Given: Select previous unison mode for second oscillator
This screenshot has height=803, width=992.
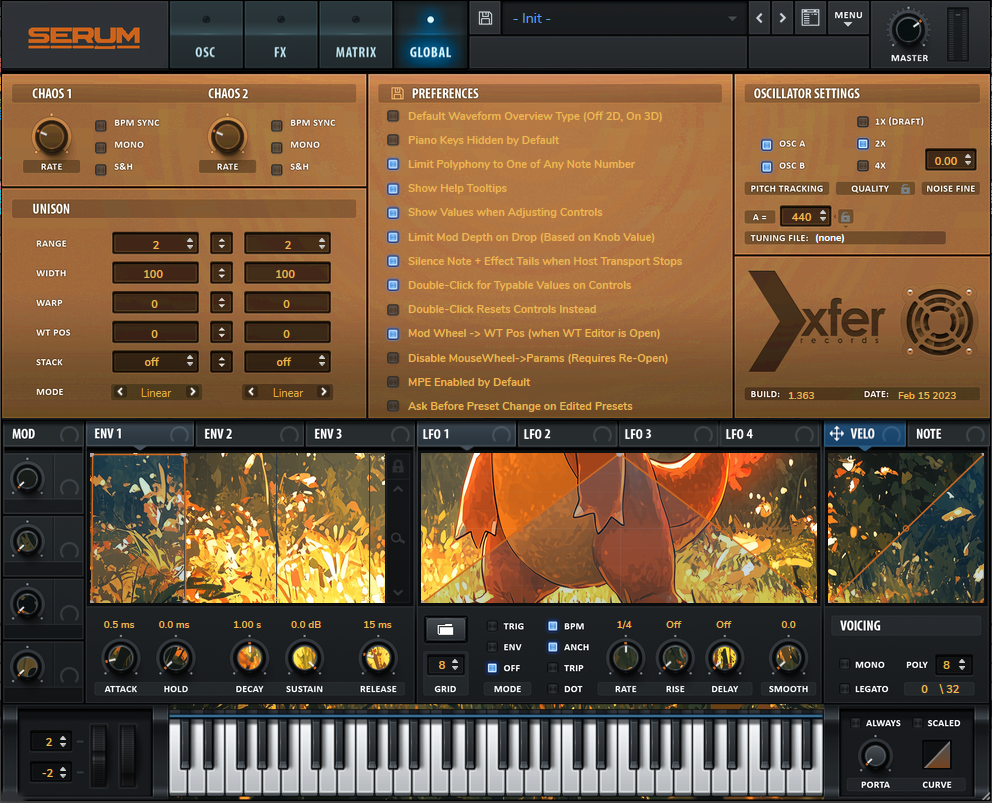Looking at the screenshot, I should (251, 392).
